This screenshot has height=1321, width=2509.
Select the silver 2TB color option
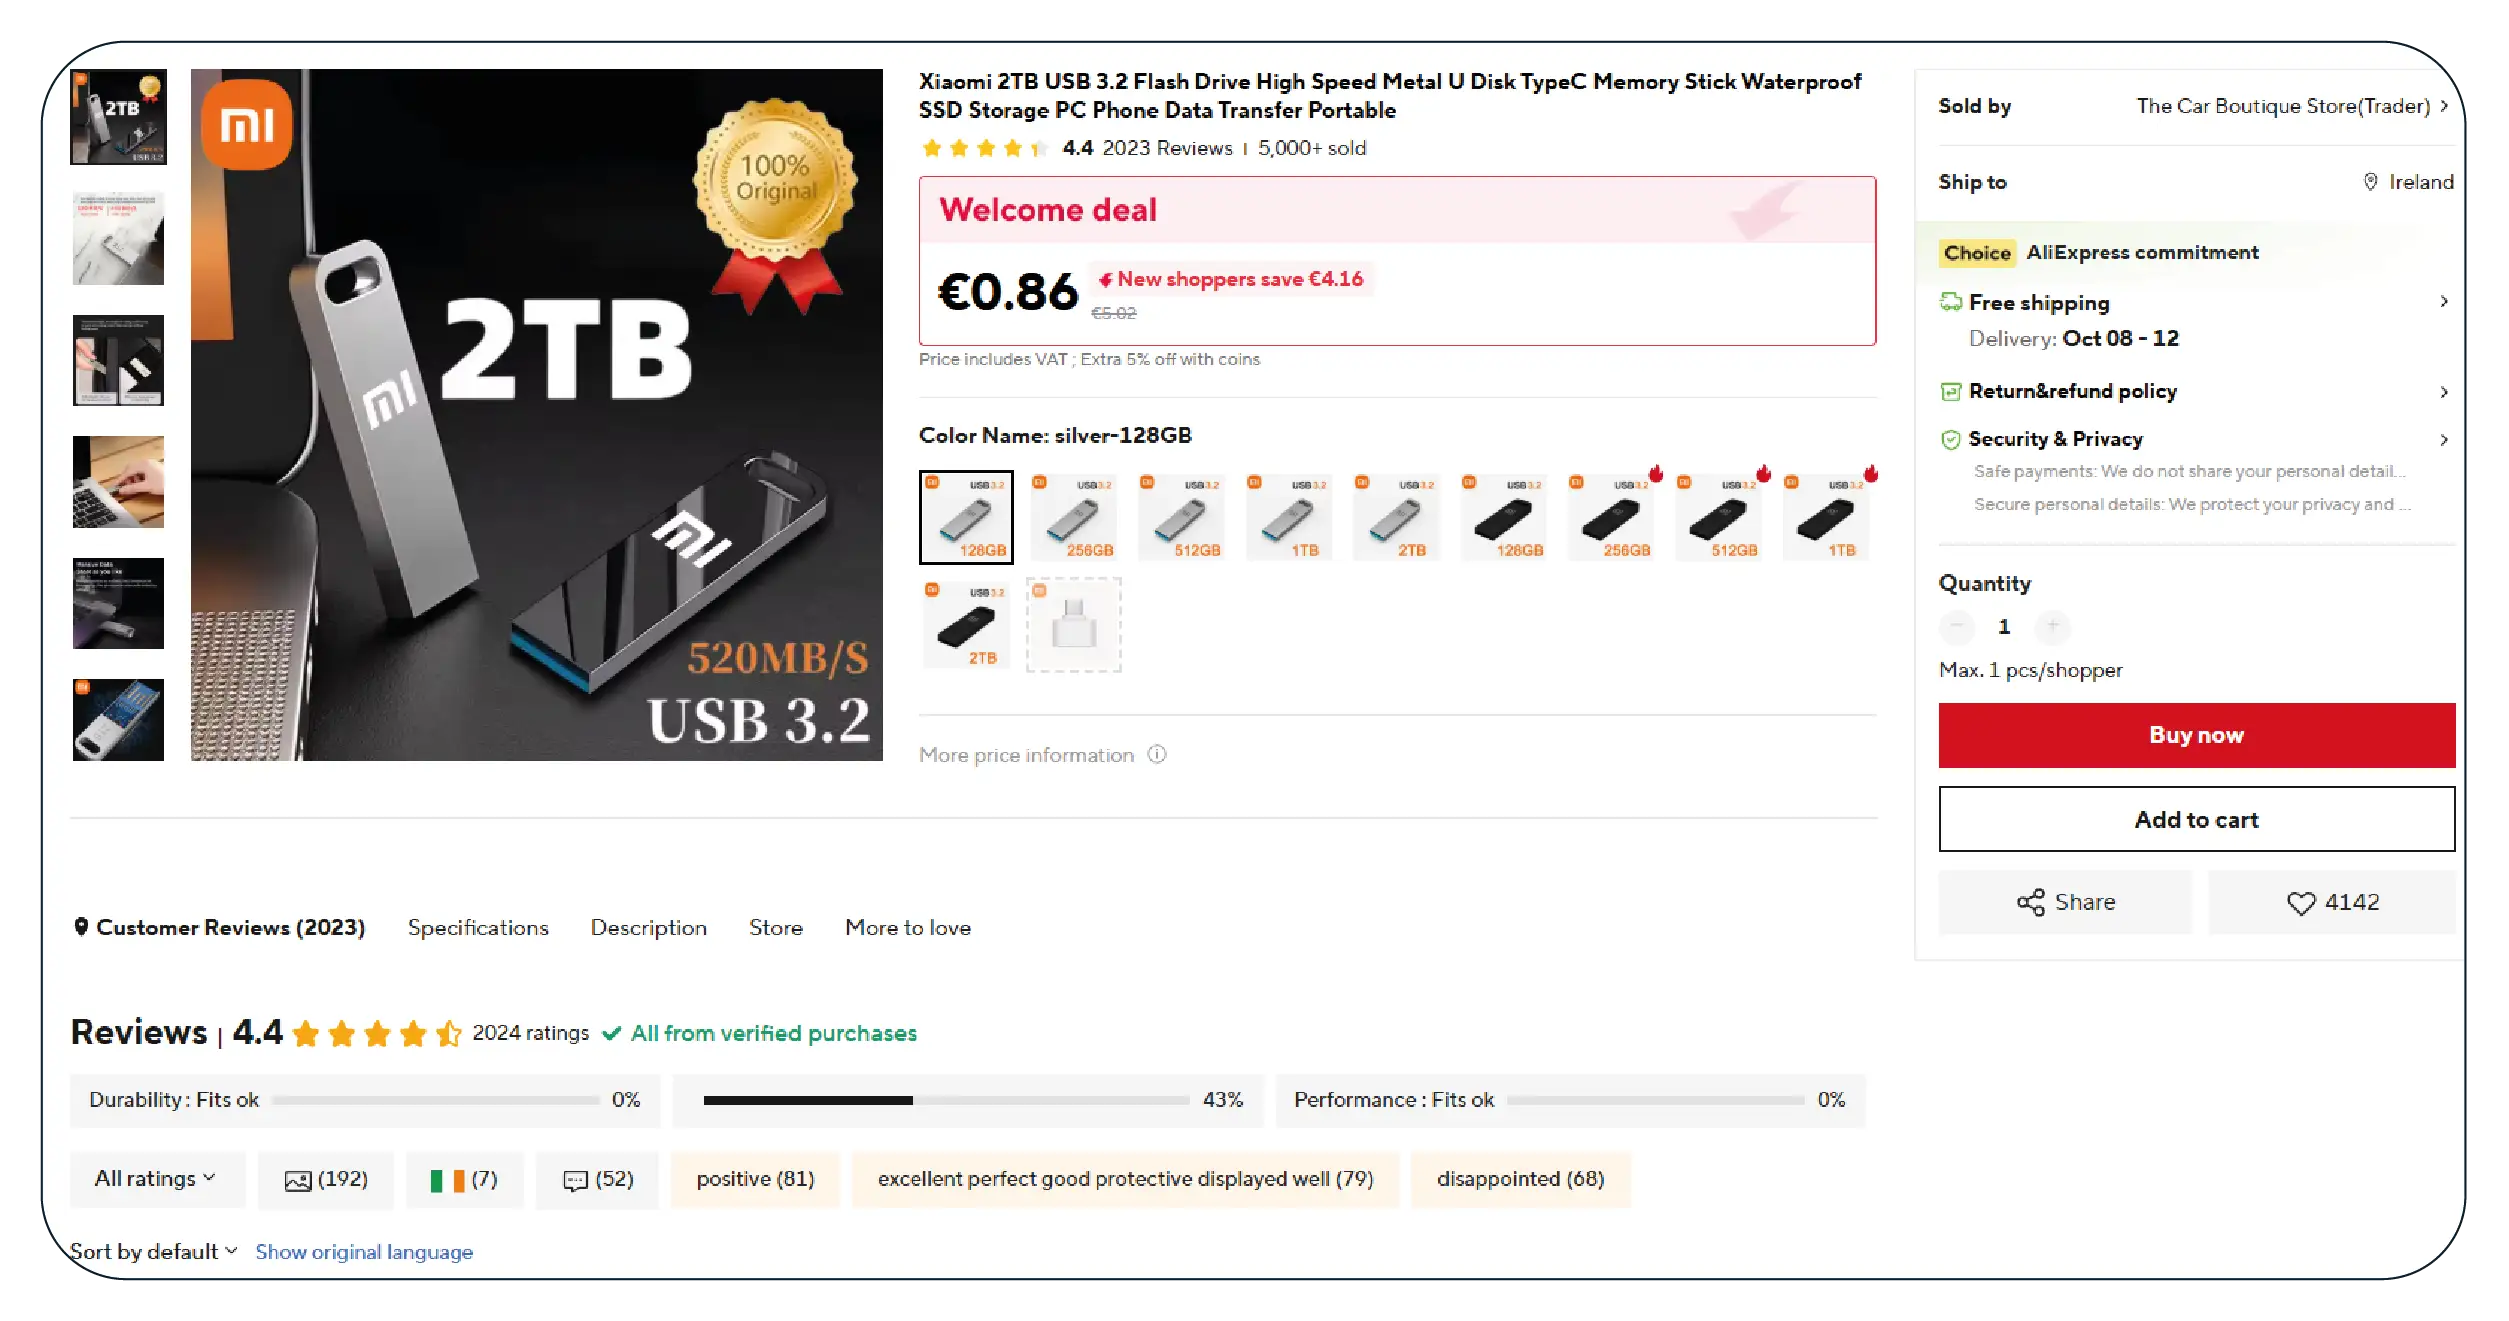click(x=1396, y=517)
